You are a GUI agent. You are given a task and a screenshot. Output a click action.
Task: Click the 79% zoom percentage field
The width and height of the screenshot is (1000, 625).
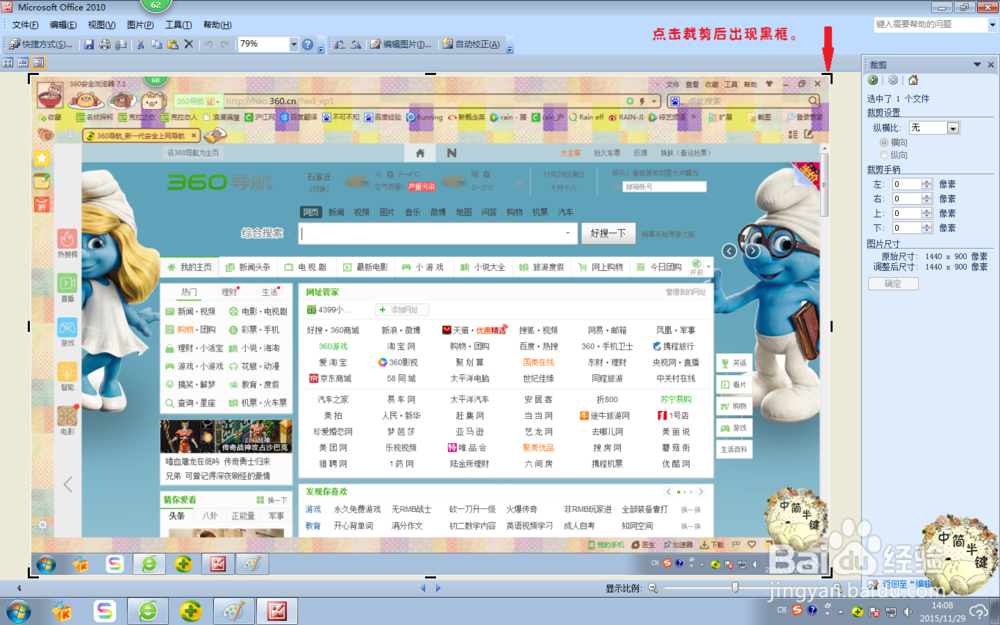[x=263, y=44]
